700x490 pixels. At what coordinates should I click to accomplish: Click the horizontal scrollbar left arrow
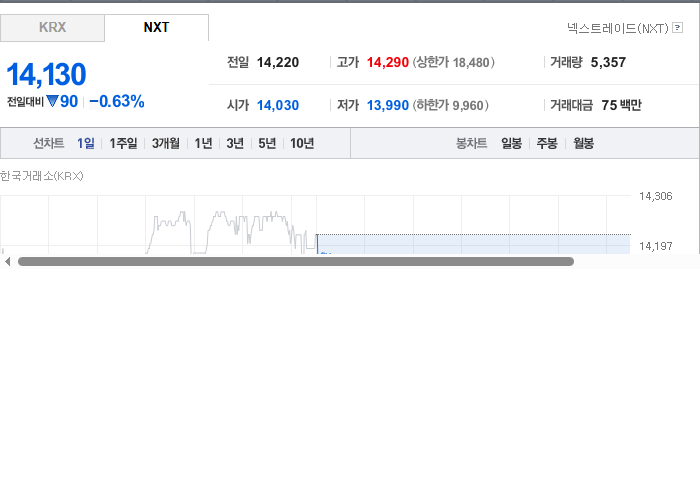(7, 262)
